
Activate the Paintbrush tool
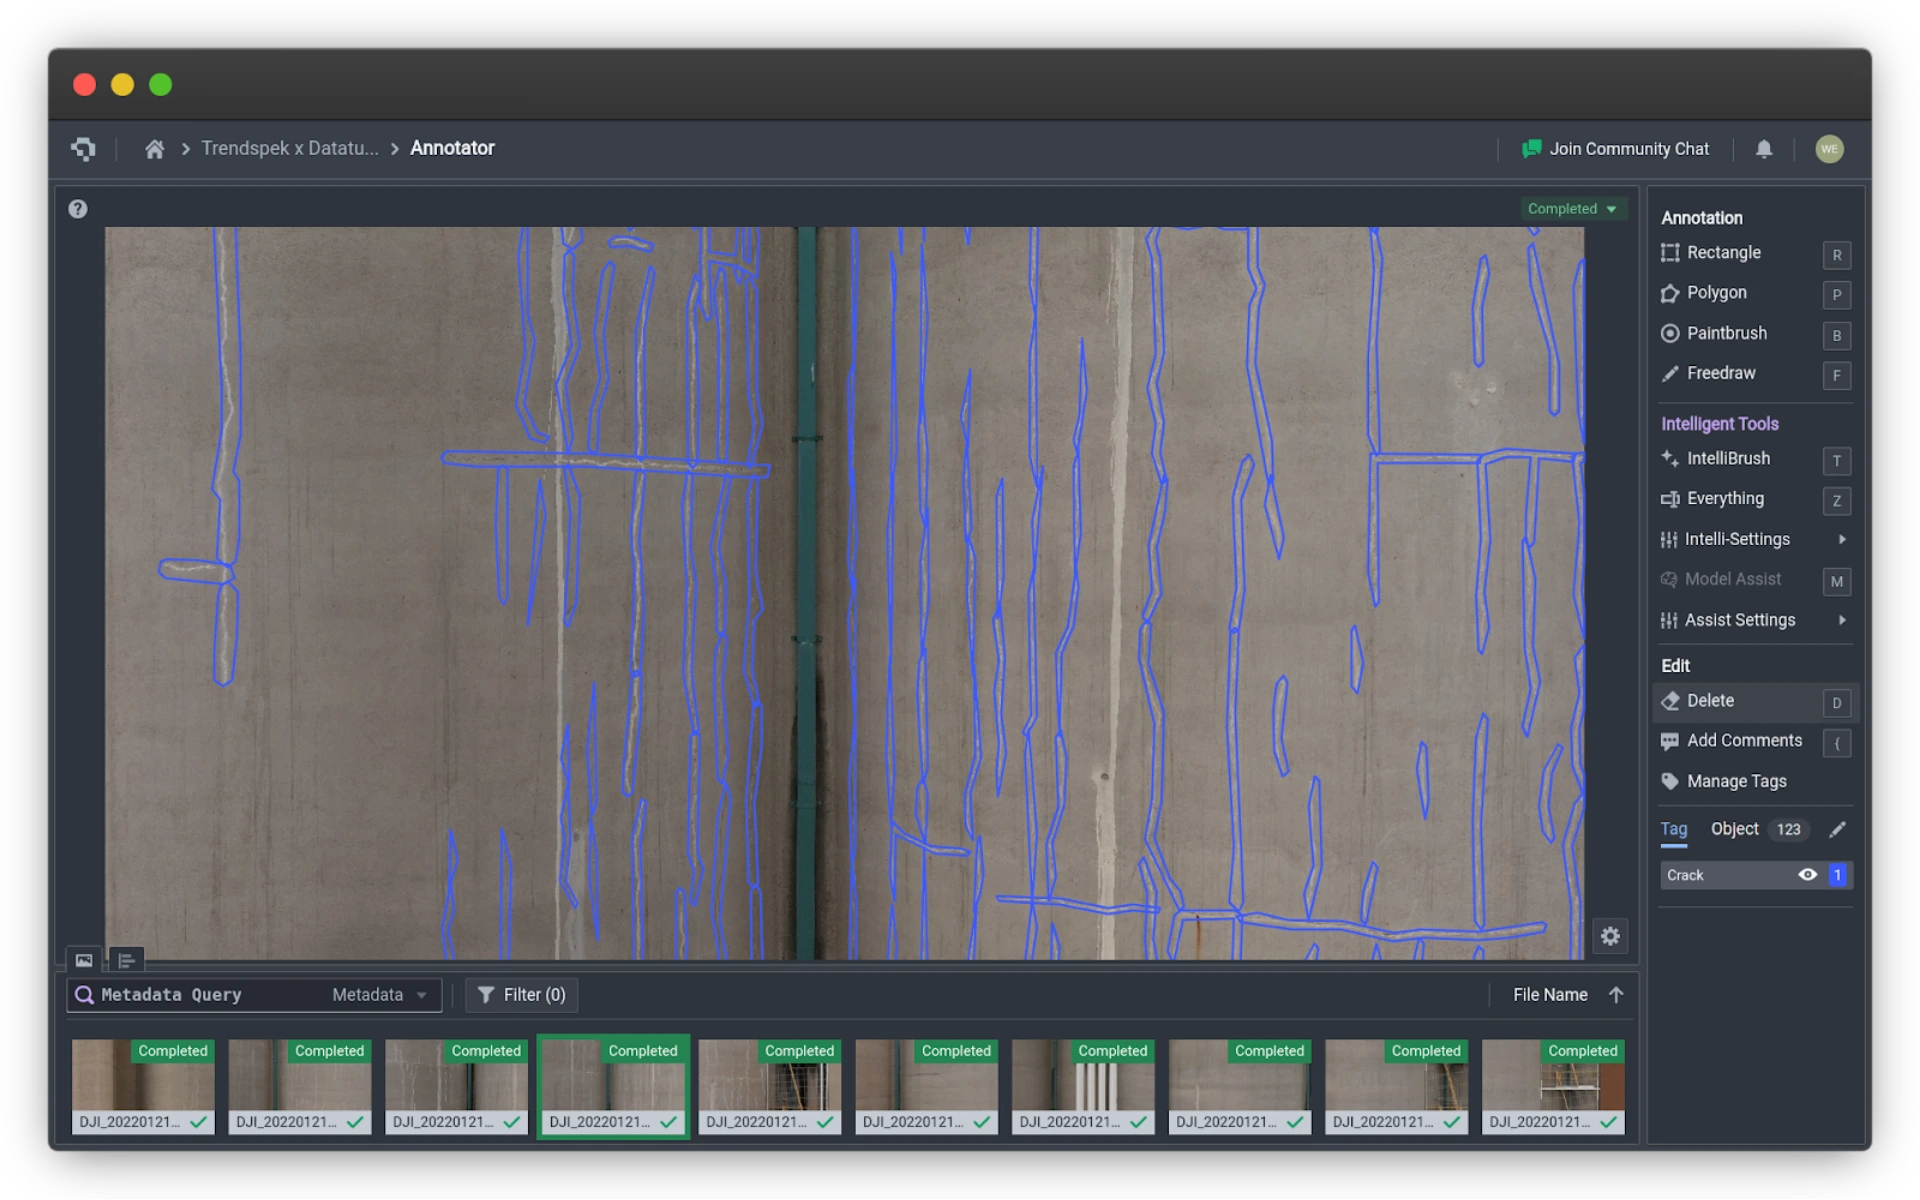coord(1726,333)
